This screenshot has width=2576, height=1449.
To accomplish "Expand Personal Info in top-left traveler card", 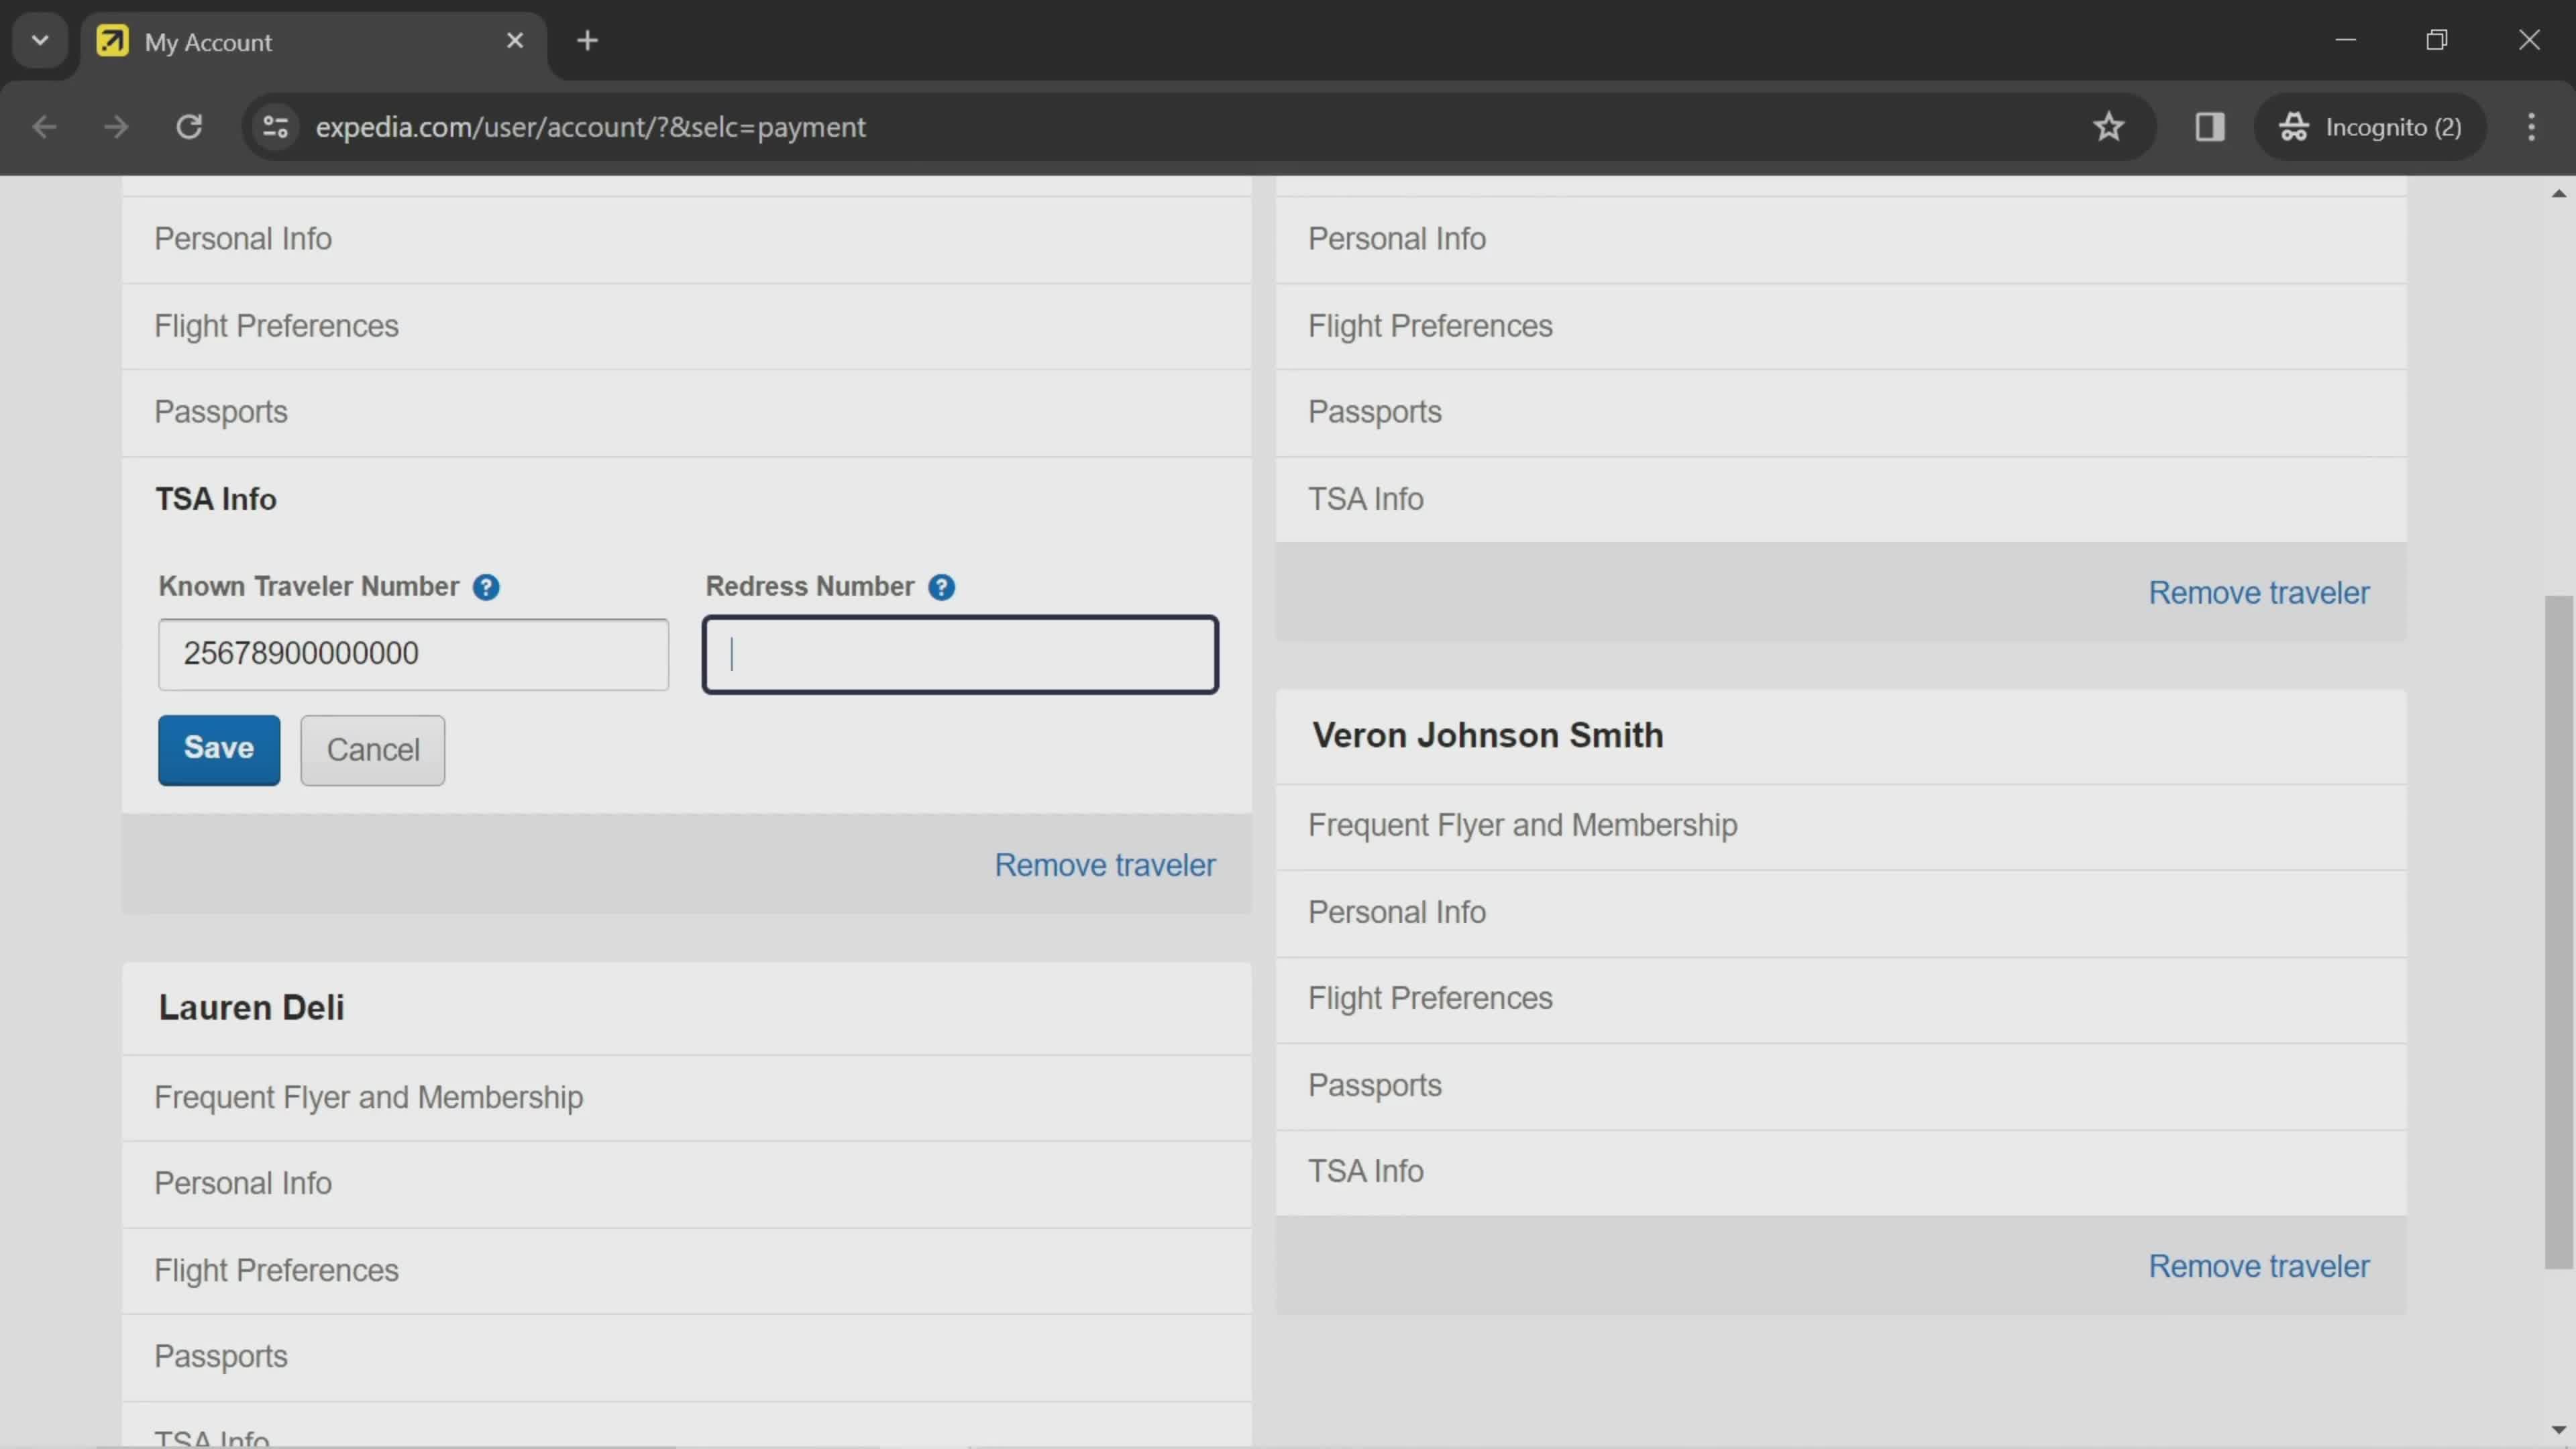I will pos(686,240).
